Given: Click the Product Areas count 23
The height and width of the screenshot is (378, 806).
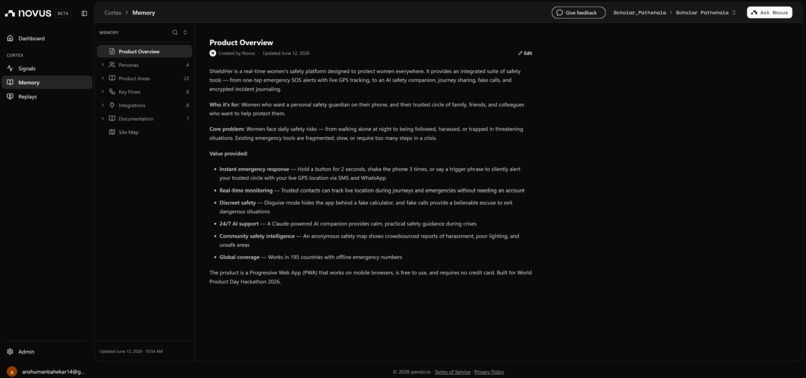Looking at the screenshot, I should point(186,79).
